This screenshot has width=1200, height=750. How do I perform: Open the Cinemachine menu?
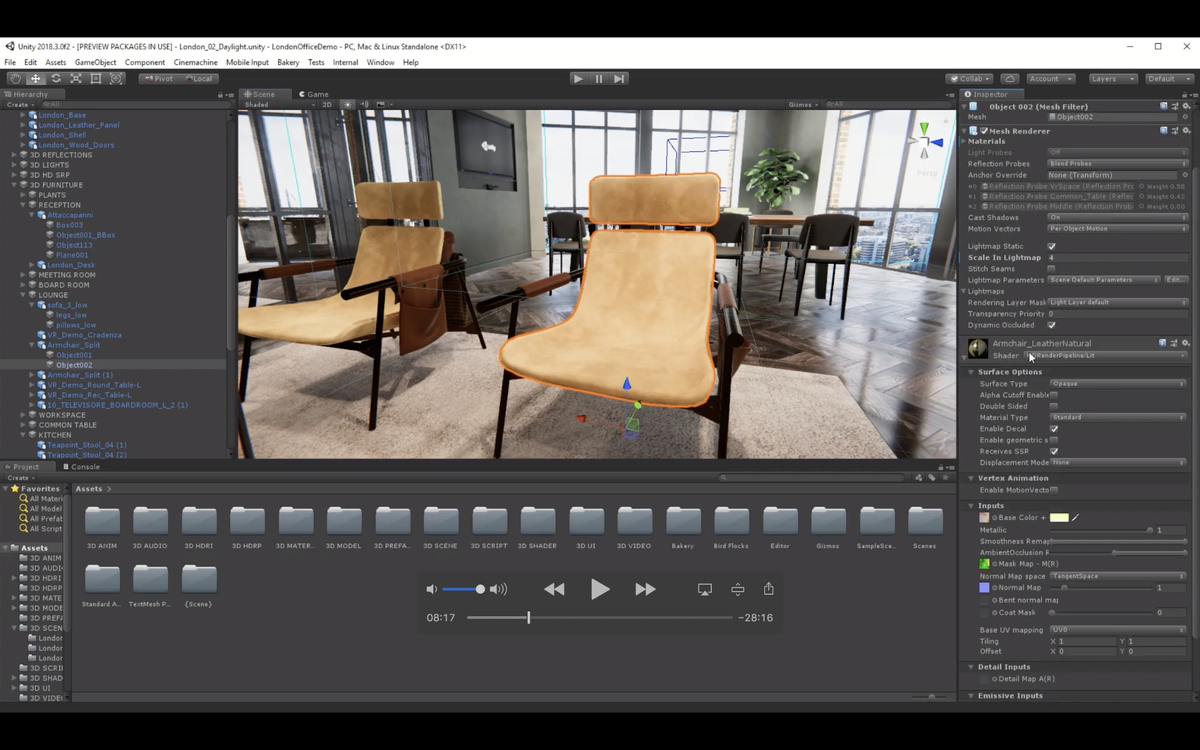pos(196,62)
